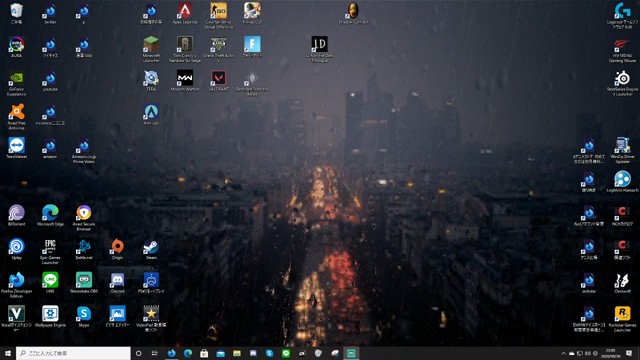Click the Steam desktop shortcut
This screenshot has width=640, height=360.
[151, 249]
